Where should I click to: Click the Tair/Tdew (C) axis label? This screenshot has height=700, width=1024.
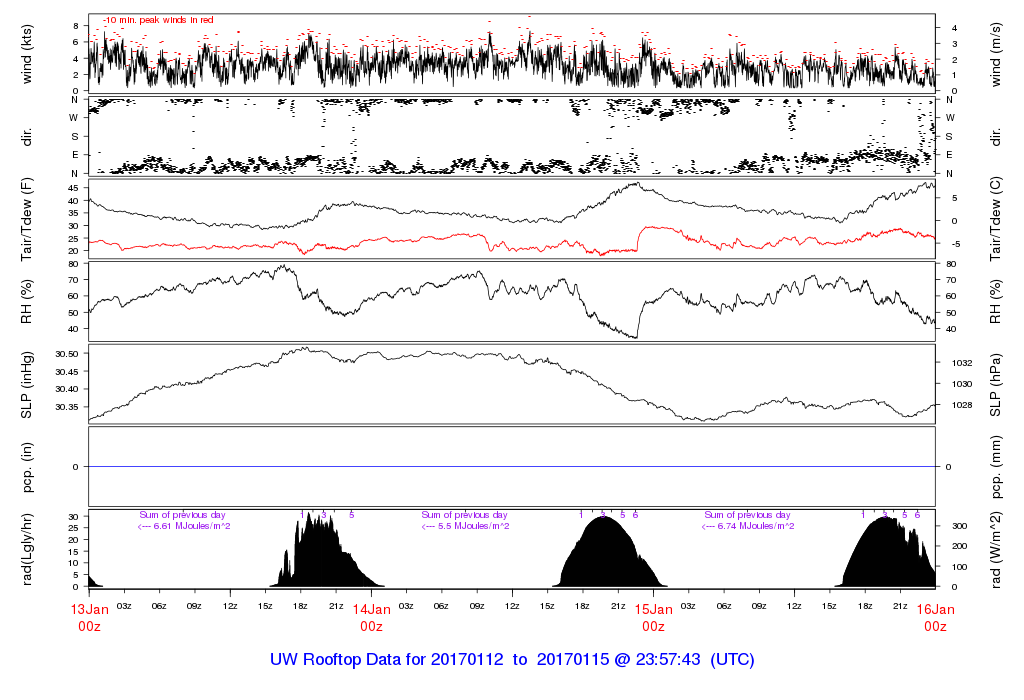point(997,217)
